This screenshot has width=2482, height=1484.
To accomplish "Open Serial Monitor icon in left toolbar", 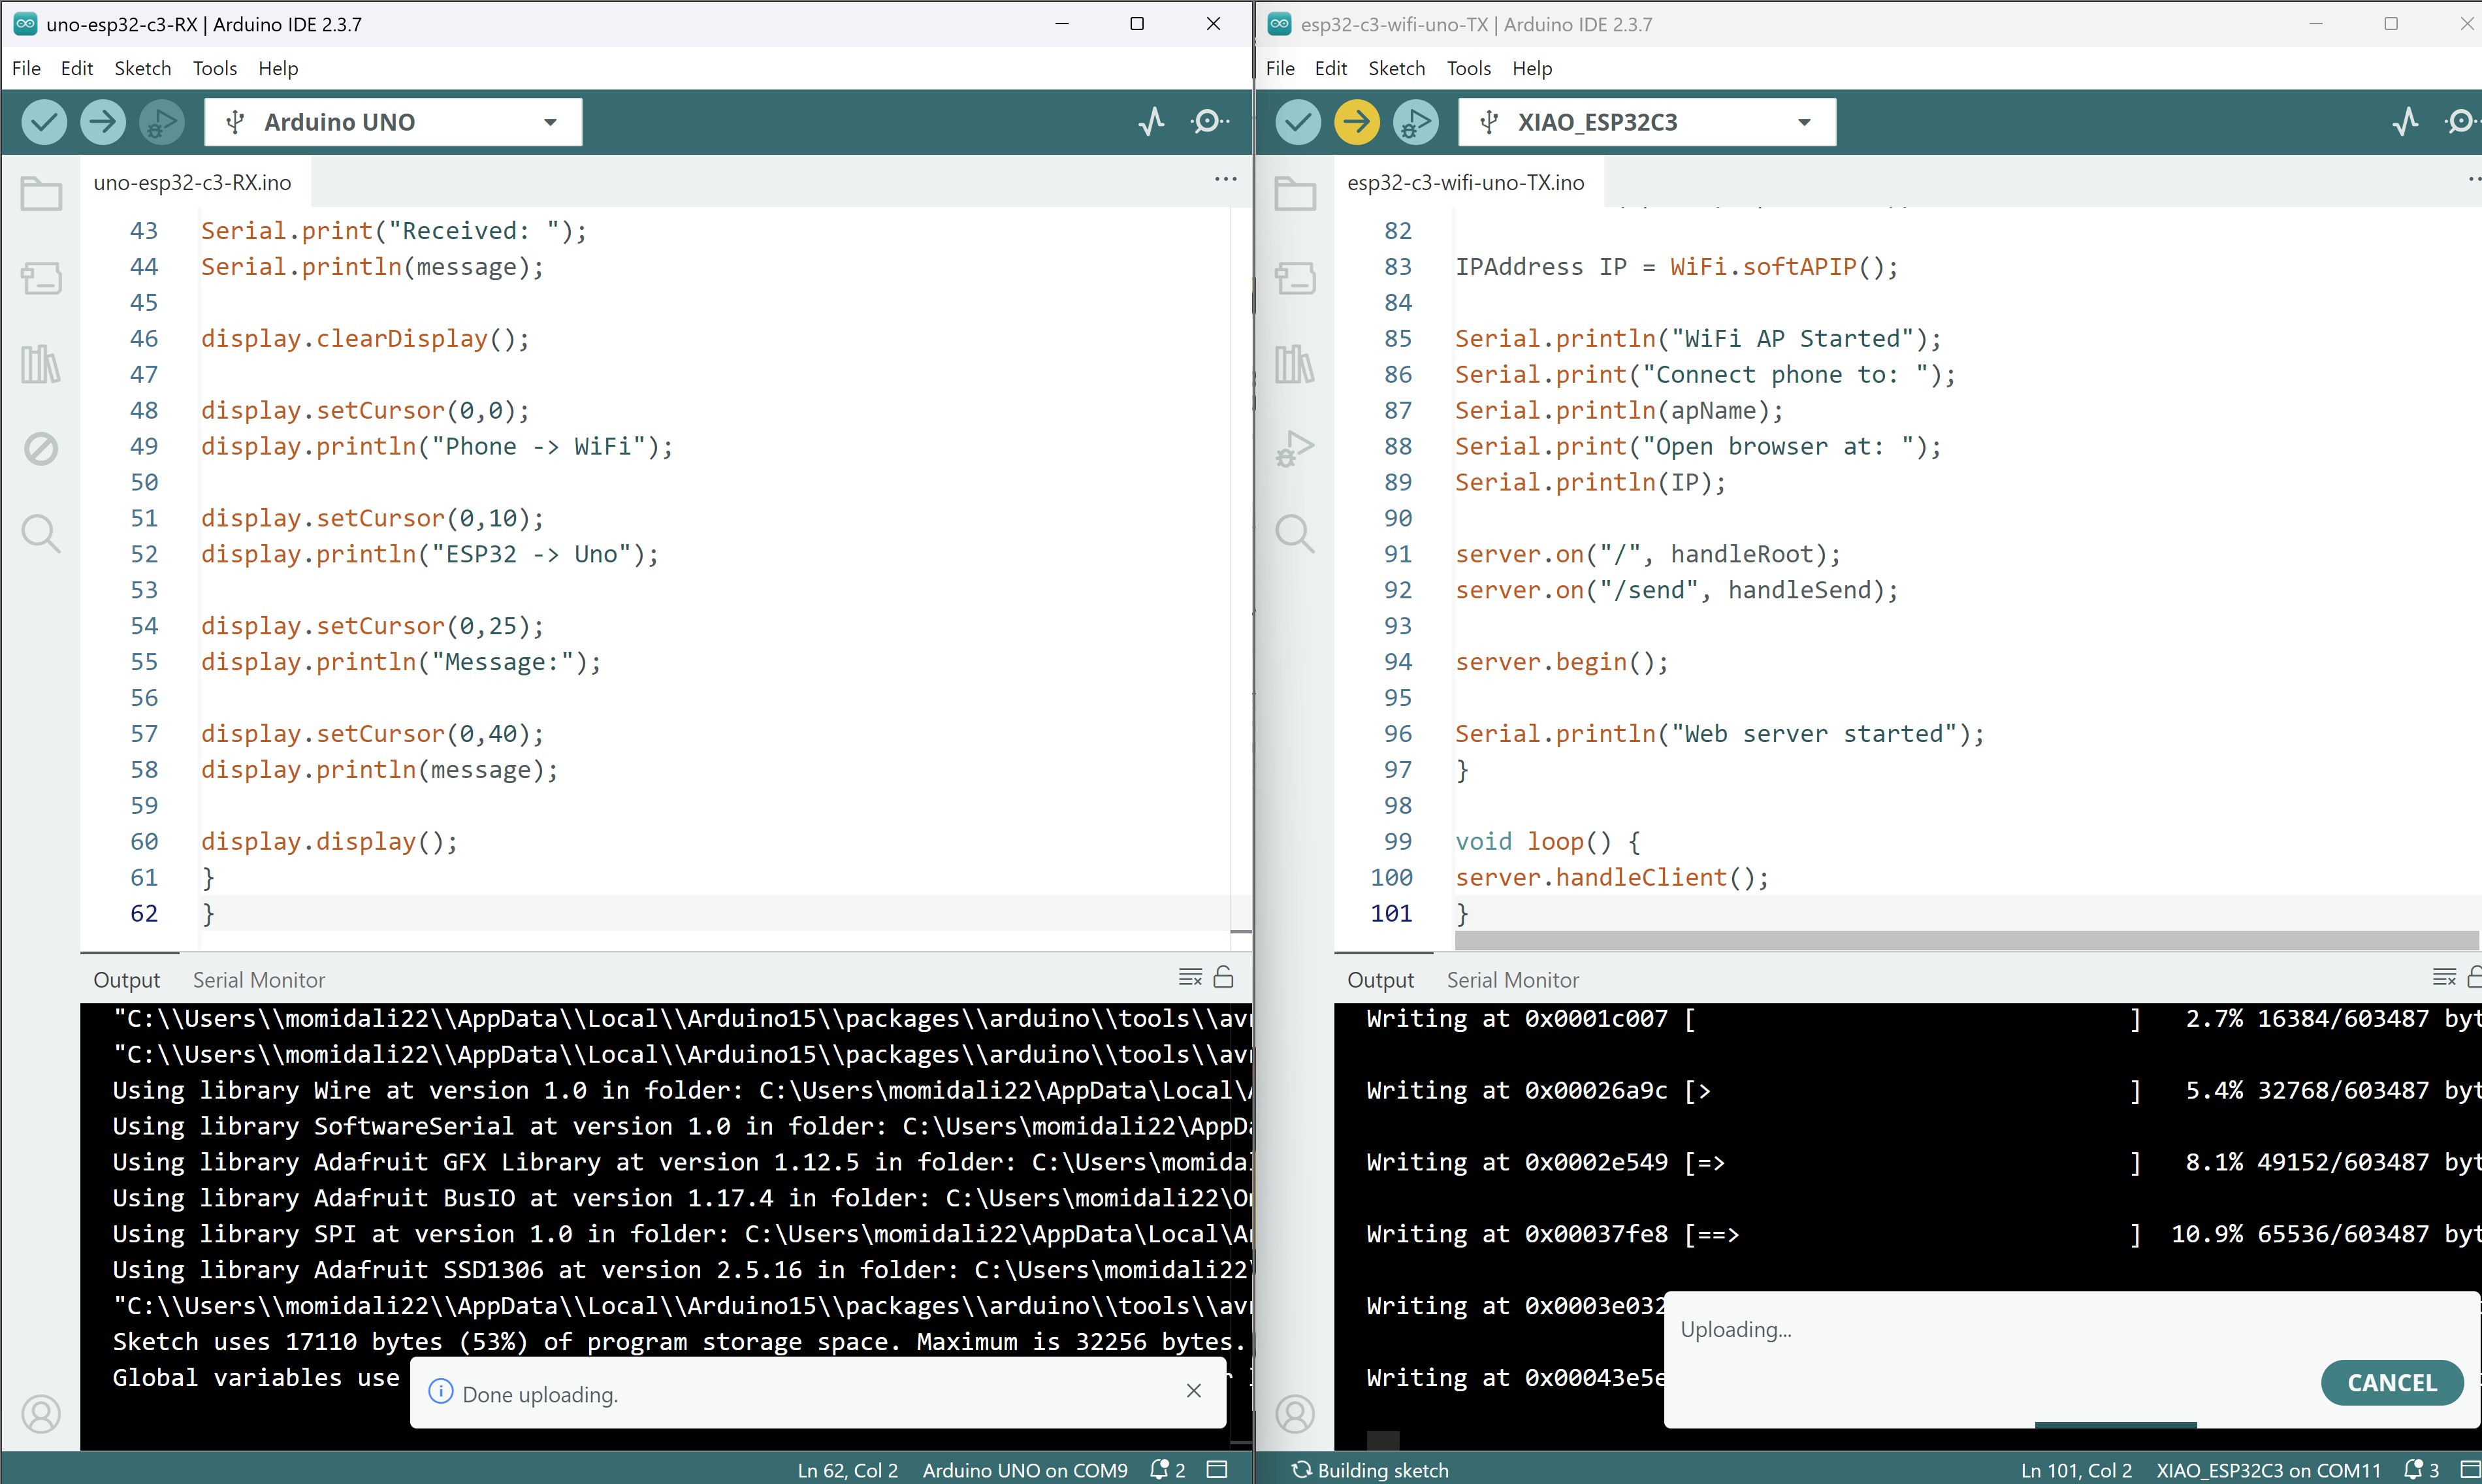I will coord(1209,122).
